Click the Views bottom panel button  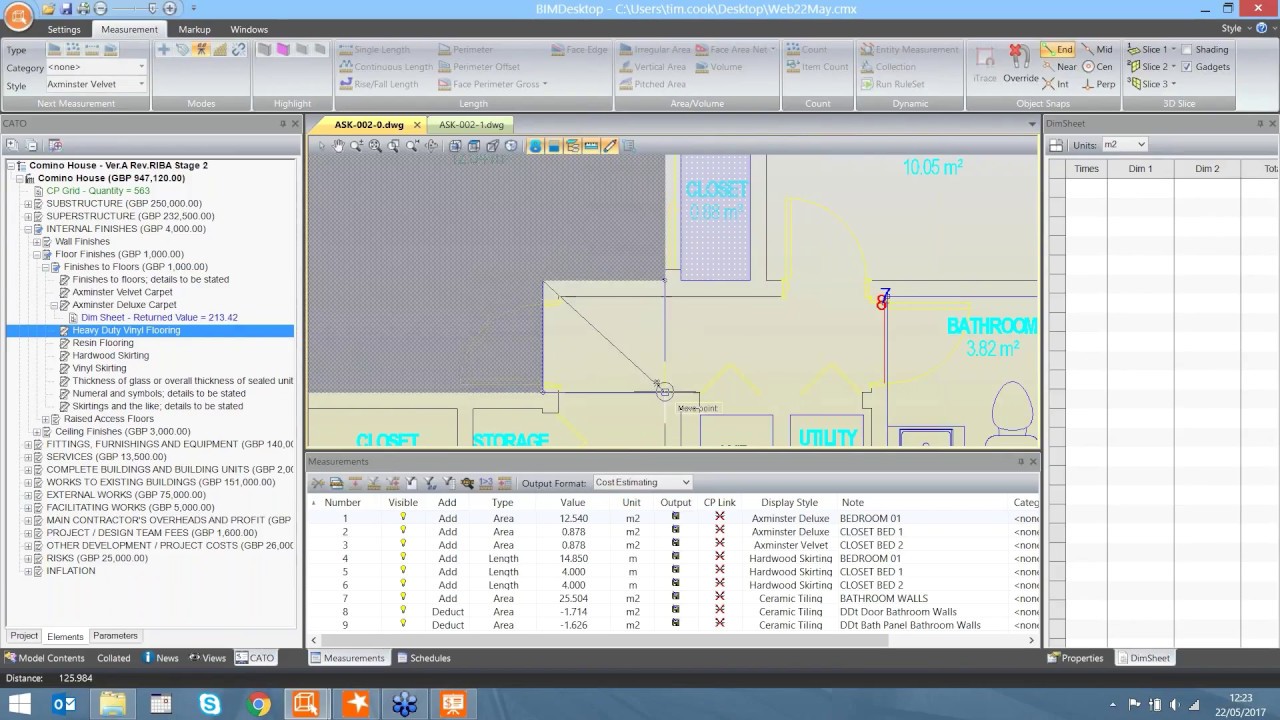click(x=207, y=658)
